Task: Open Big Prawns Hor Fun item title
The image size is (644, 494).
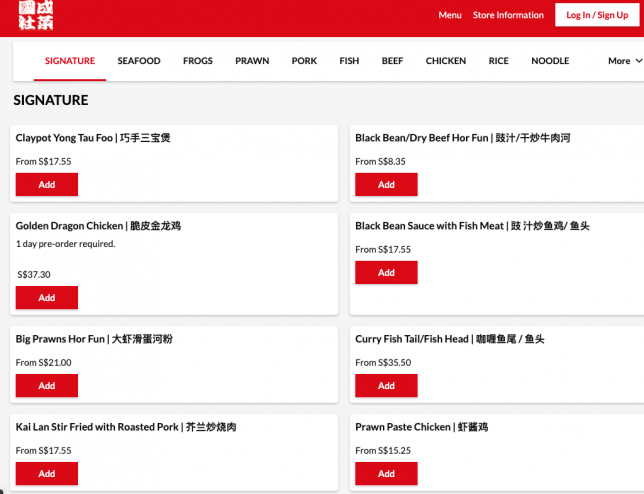Action: 94,339
